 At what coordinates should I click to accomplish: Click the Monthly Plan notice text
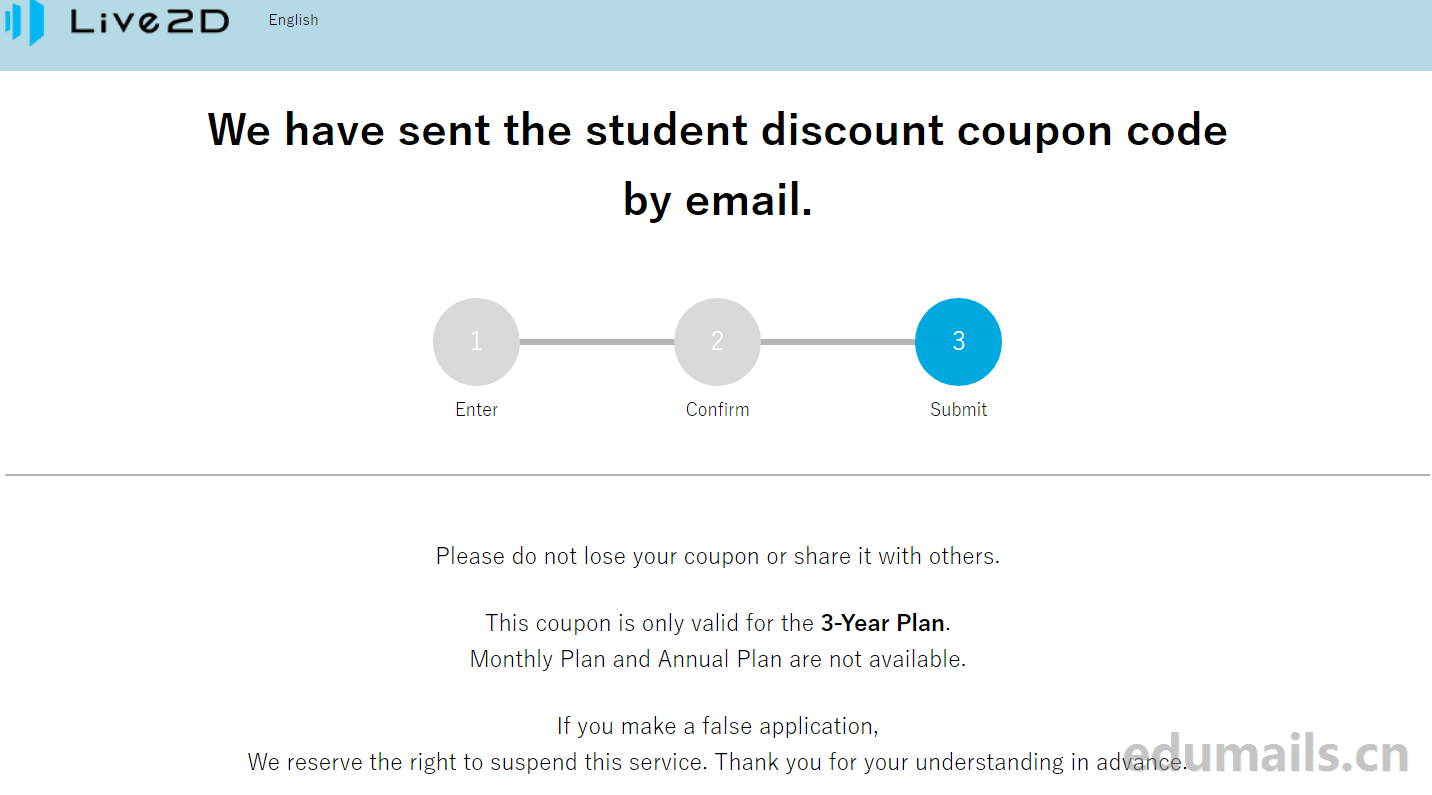pyautogui.click(x=716, y=659)
